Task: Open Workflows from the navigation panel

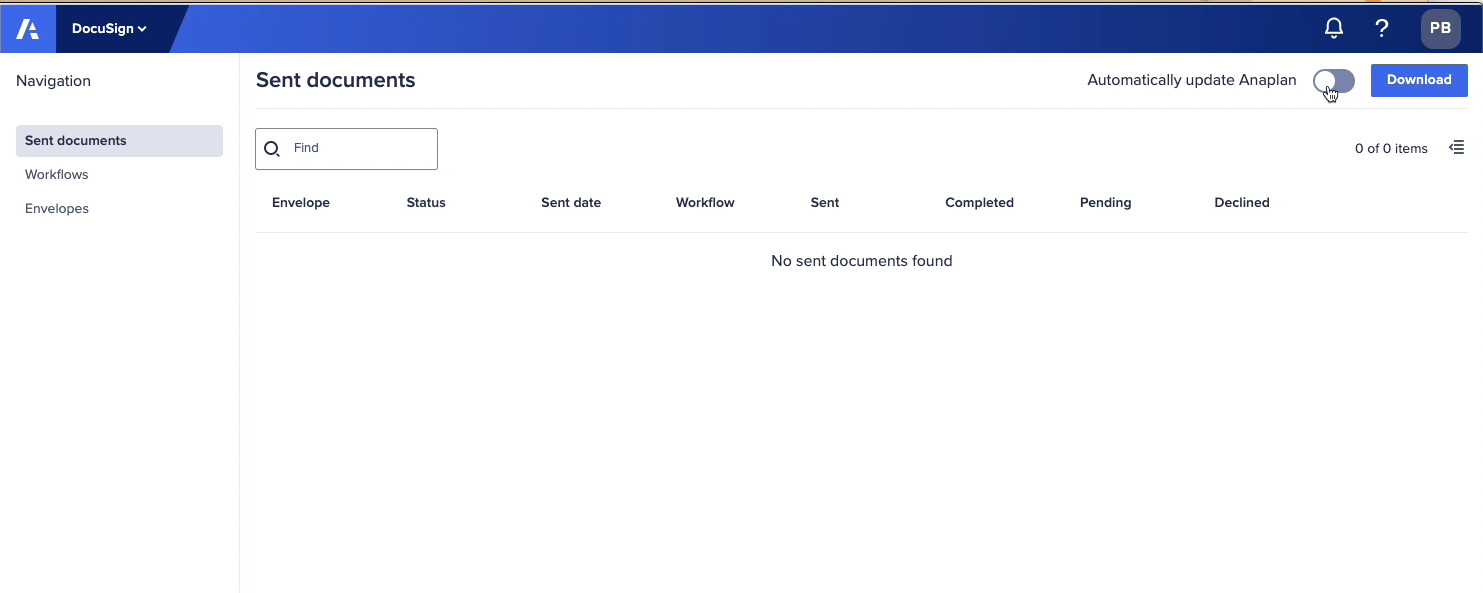Action: (x=56, y=174)
